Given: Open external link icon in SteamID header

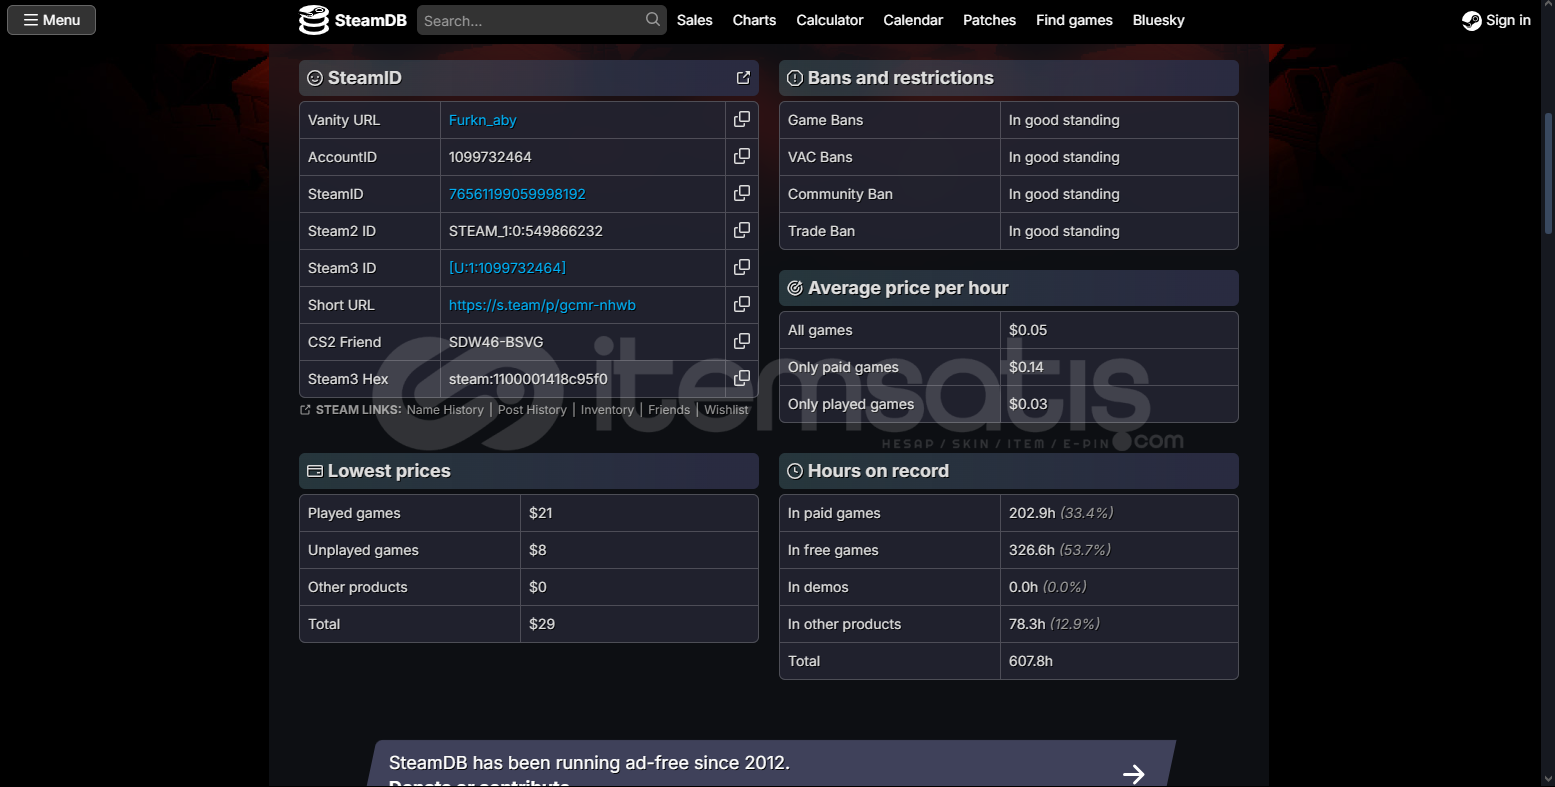Looking at the screenshot, I should pyautogui.click(x=743, y=77).
